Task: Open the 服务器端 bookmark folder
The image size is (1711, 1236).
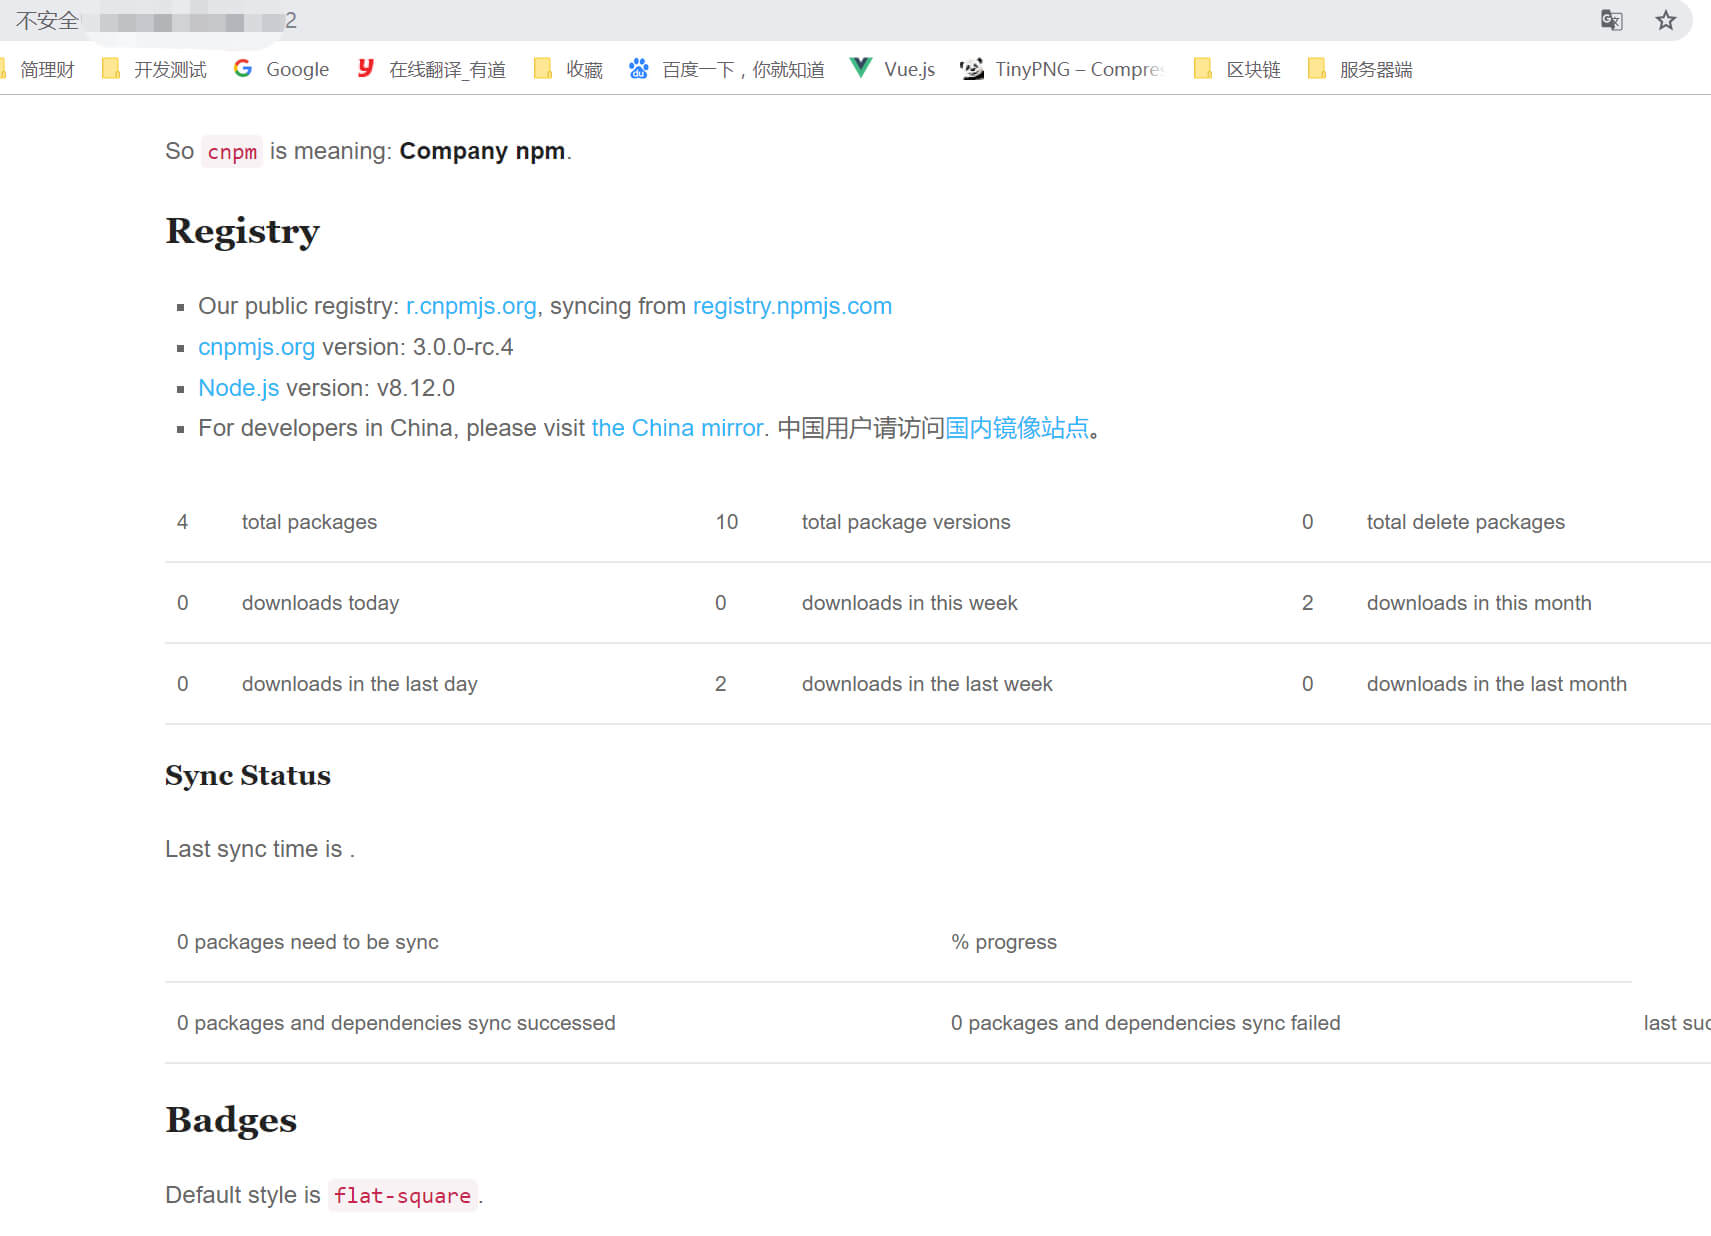Action: (x=1360, y=69)
